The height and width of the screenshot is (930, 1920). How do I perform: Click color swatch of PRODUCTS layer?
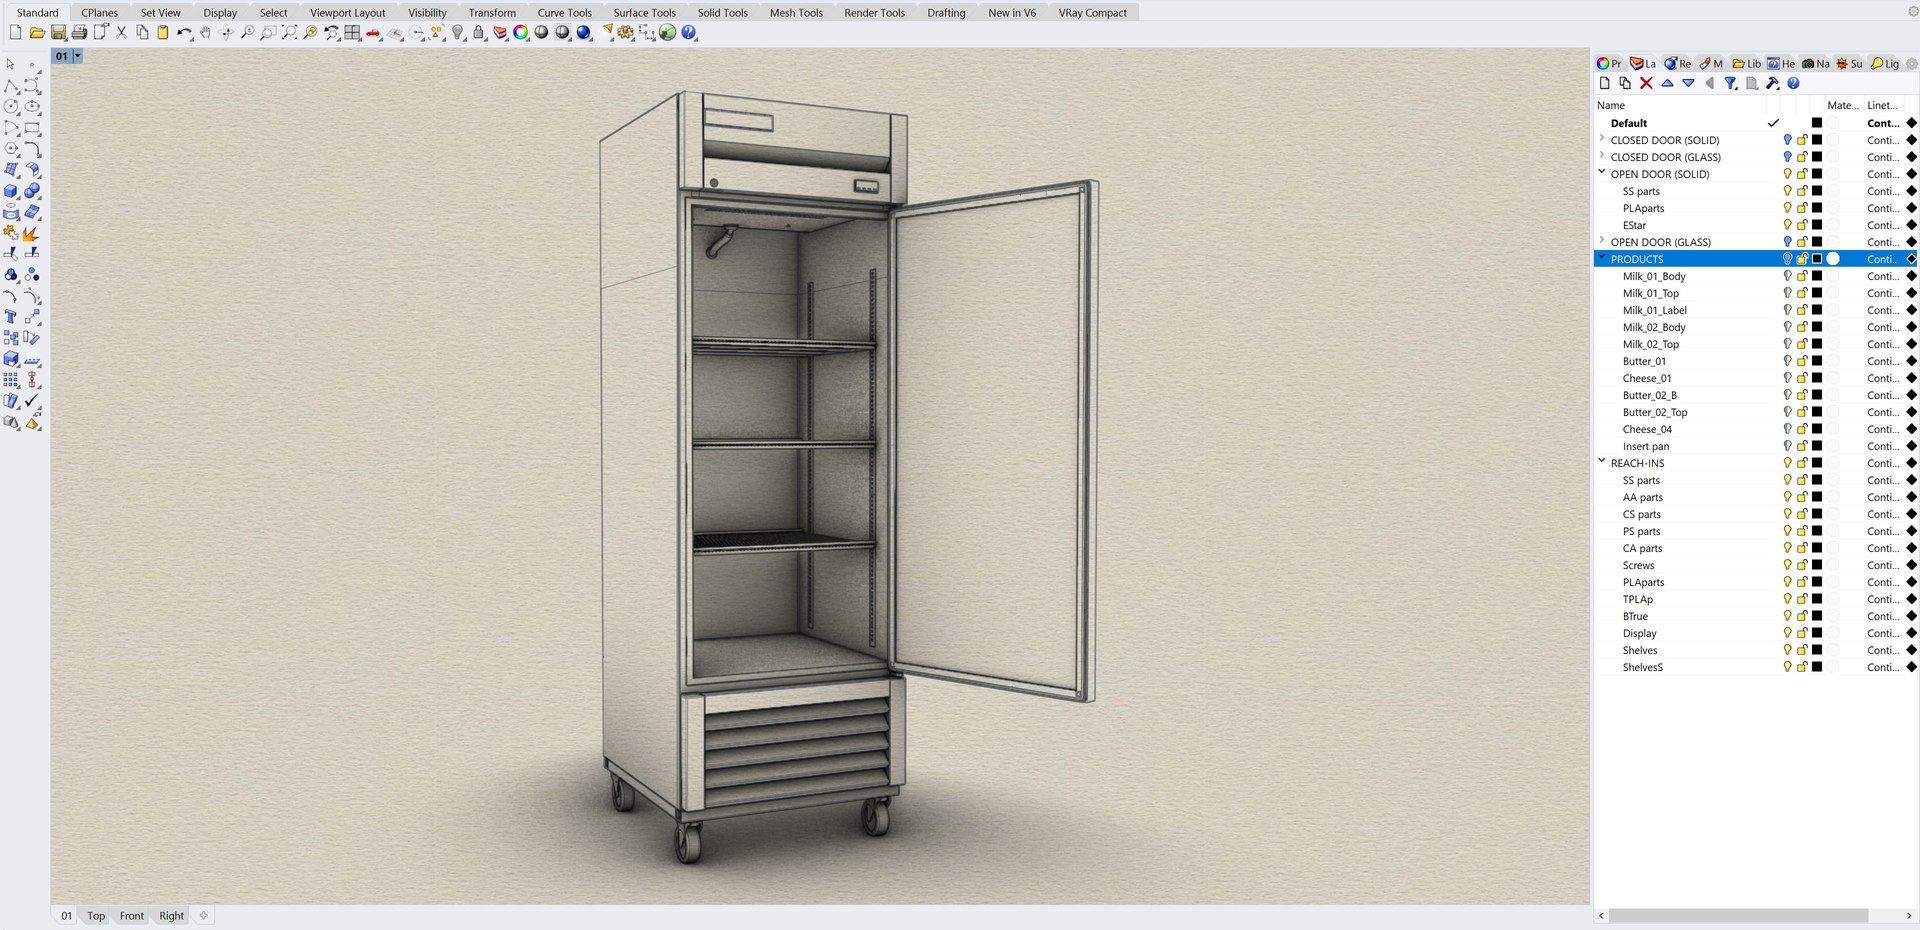[1817, 259]
